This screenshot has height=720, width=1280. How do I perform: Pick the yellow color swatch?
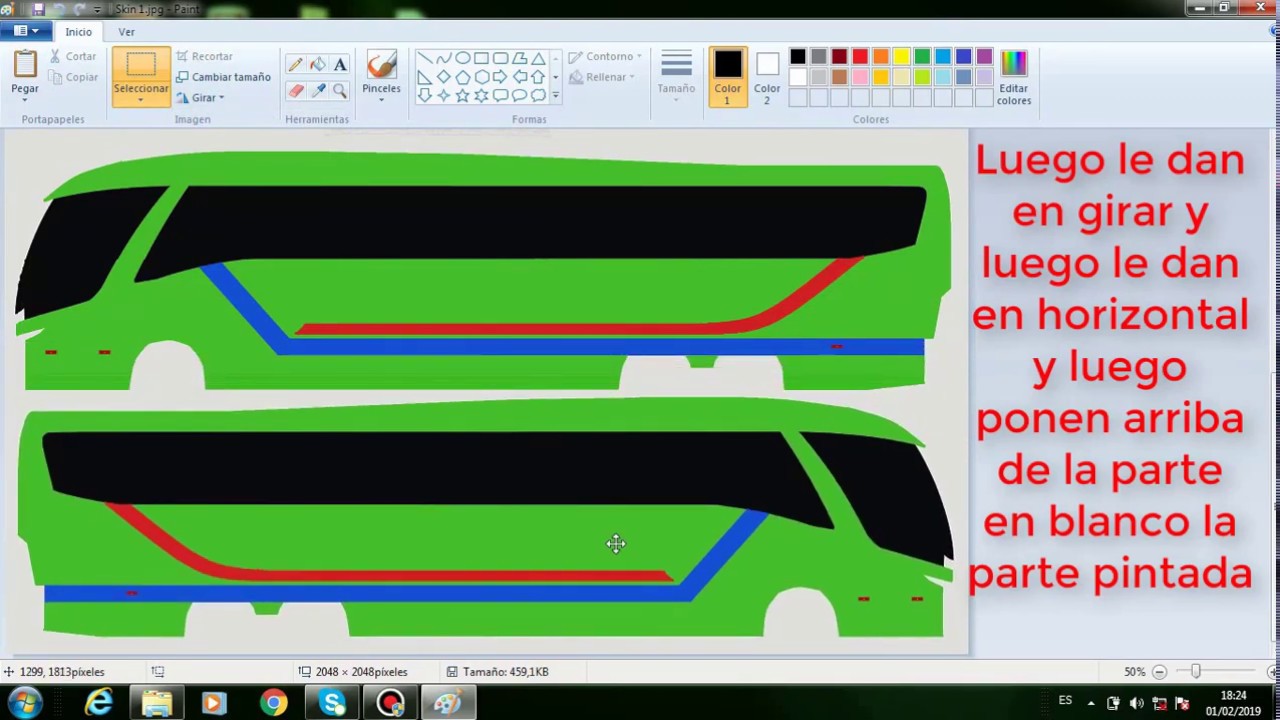[901, 57]
